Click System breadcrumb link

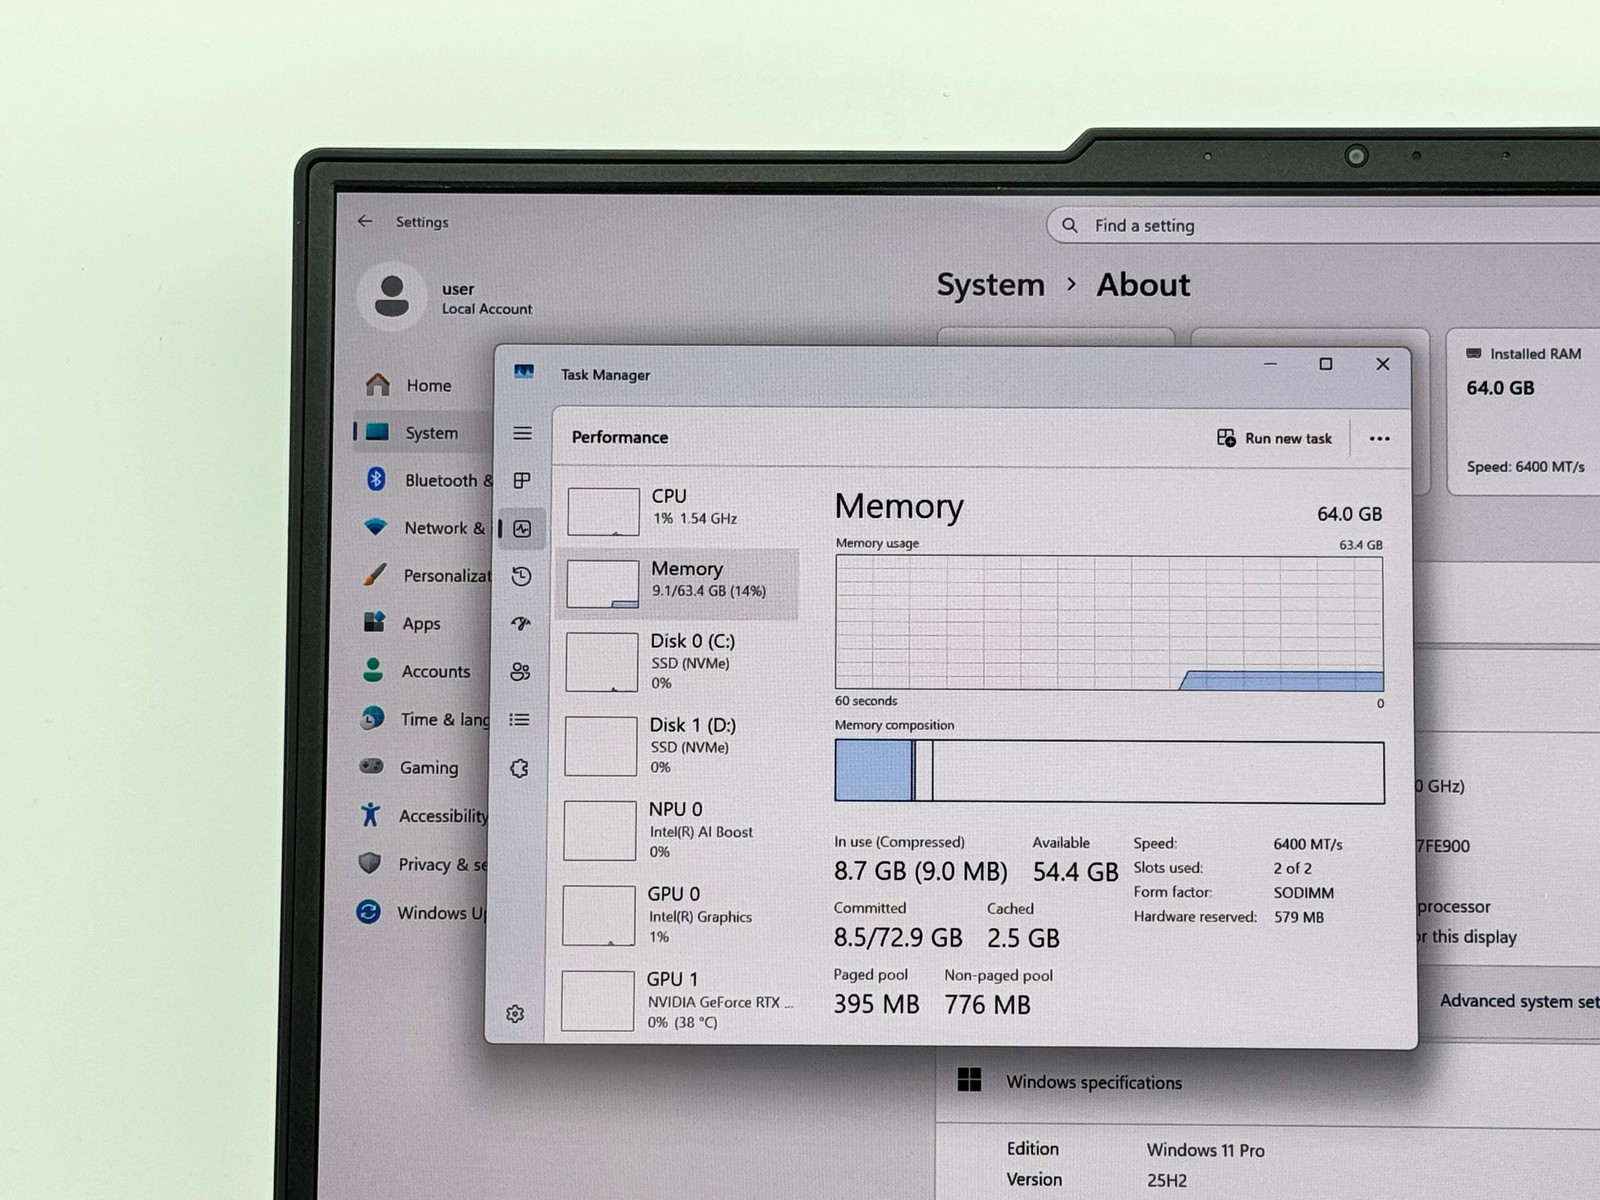pos(990,285)
